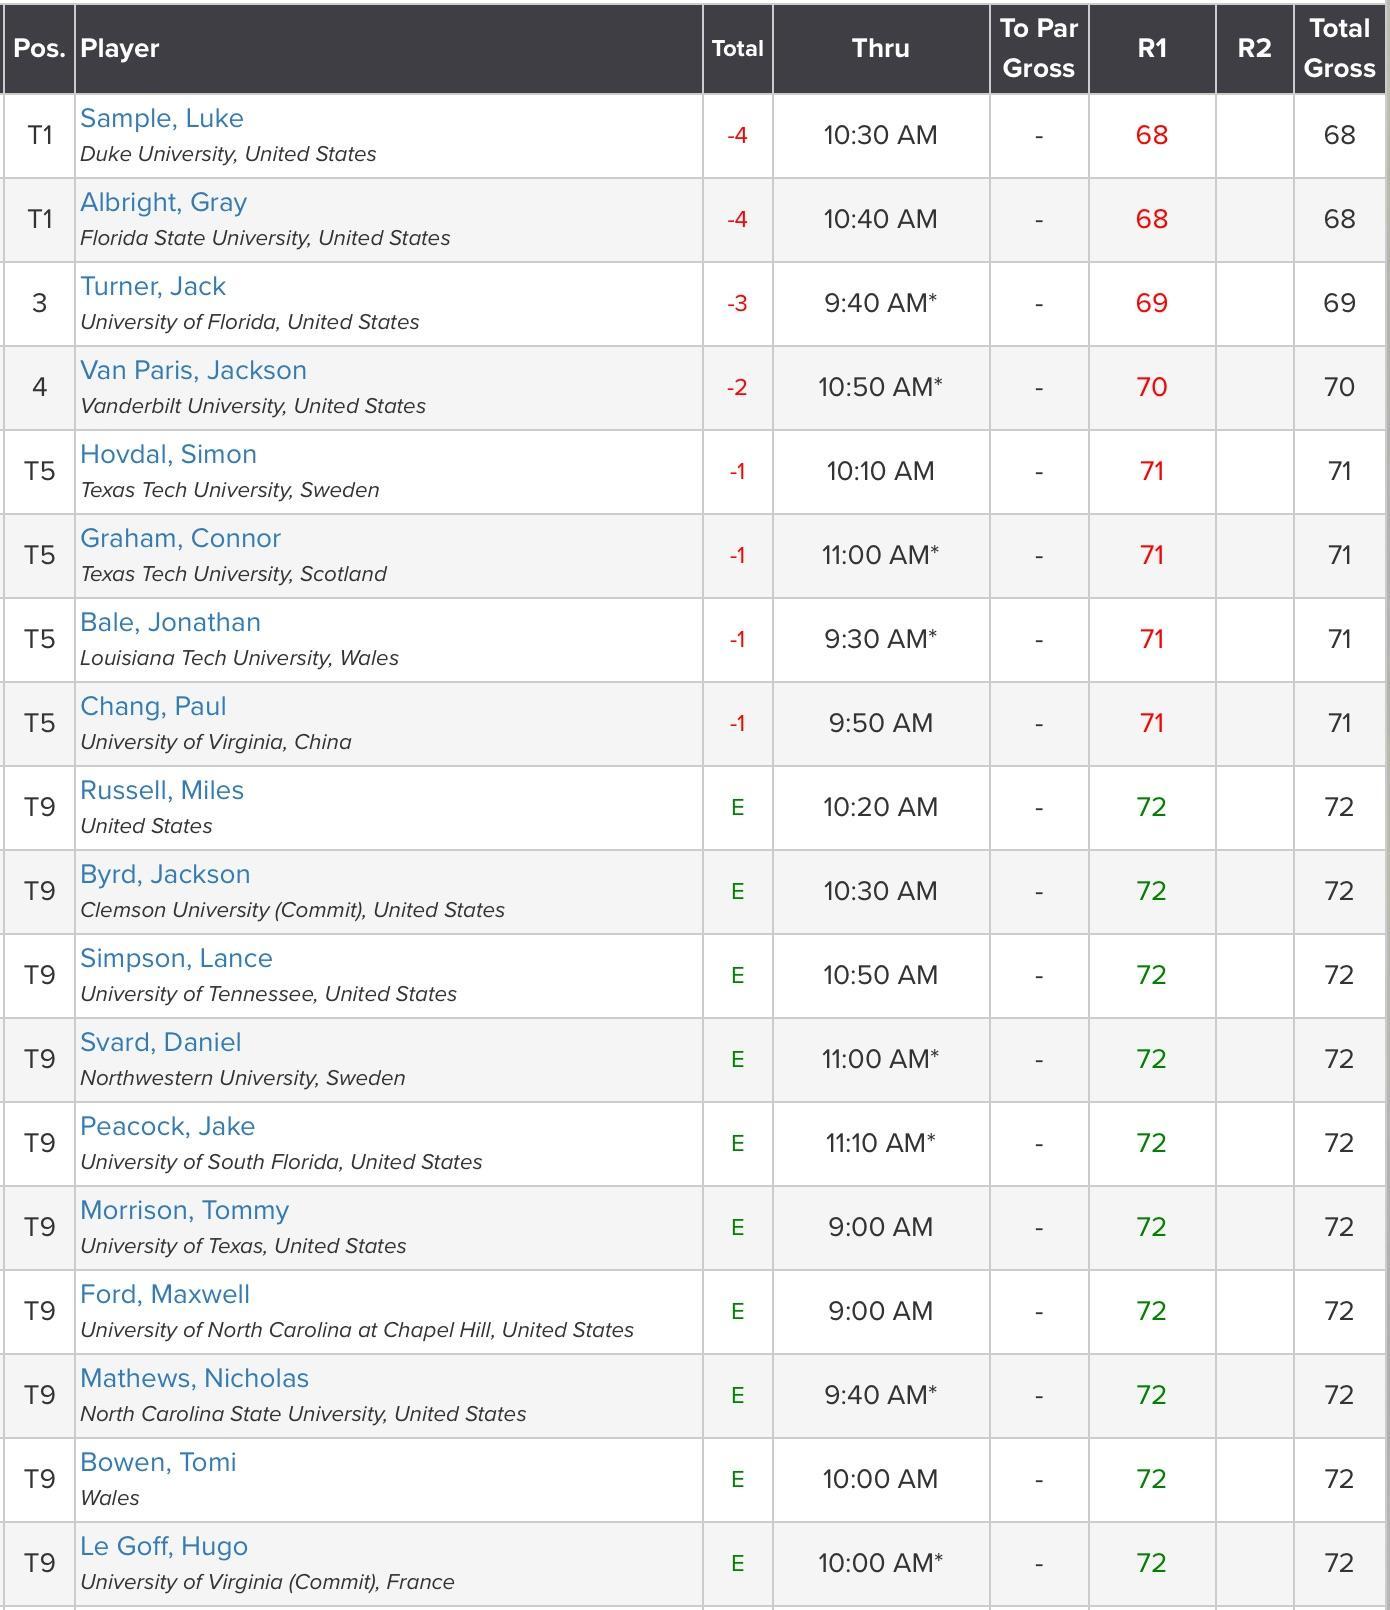View Connor Graham's profile

point(180,538)
